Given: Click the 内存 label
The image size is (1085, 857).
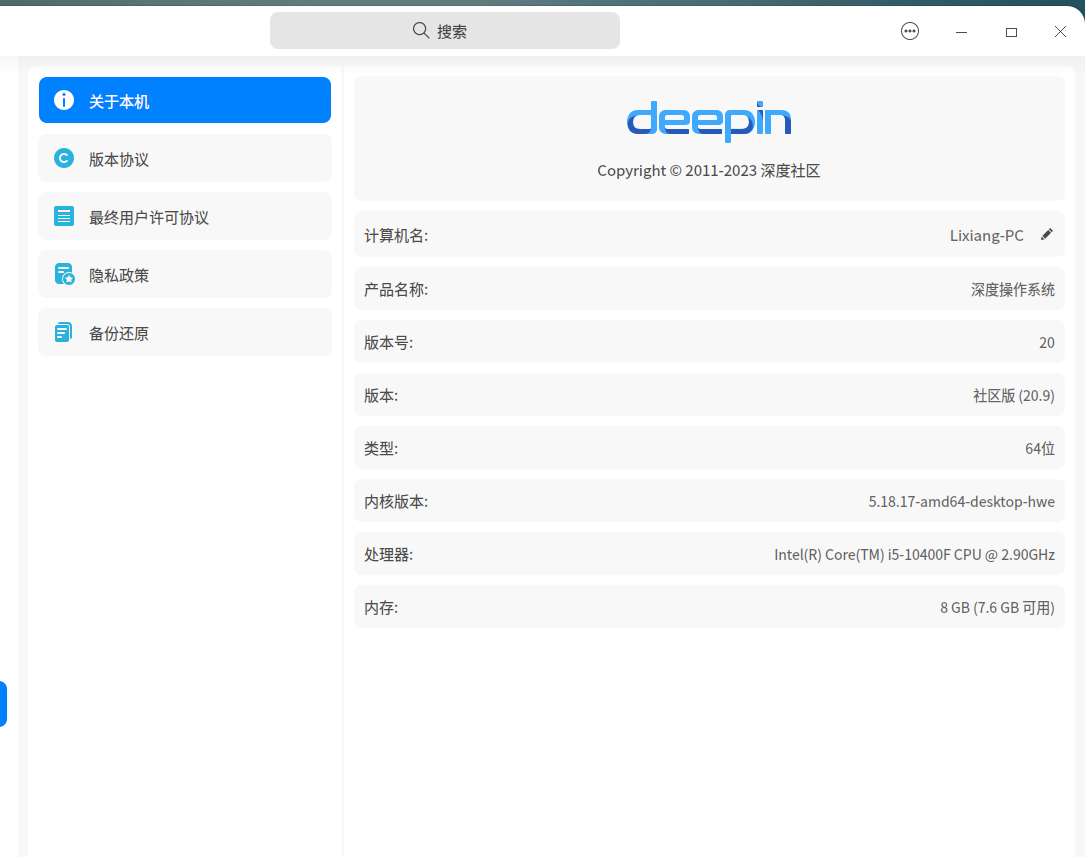Looking at the screenshot, I should 381,608.
